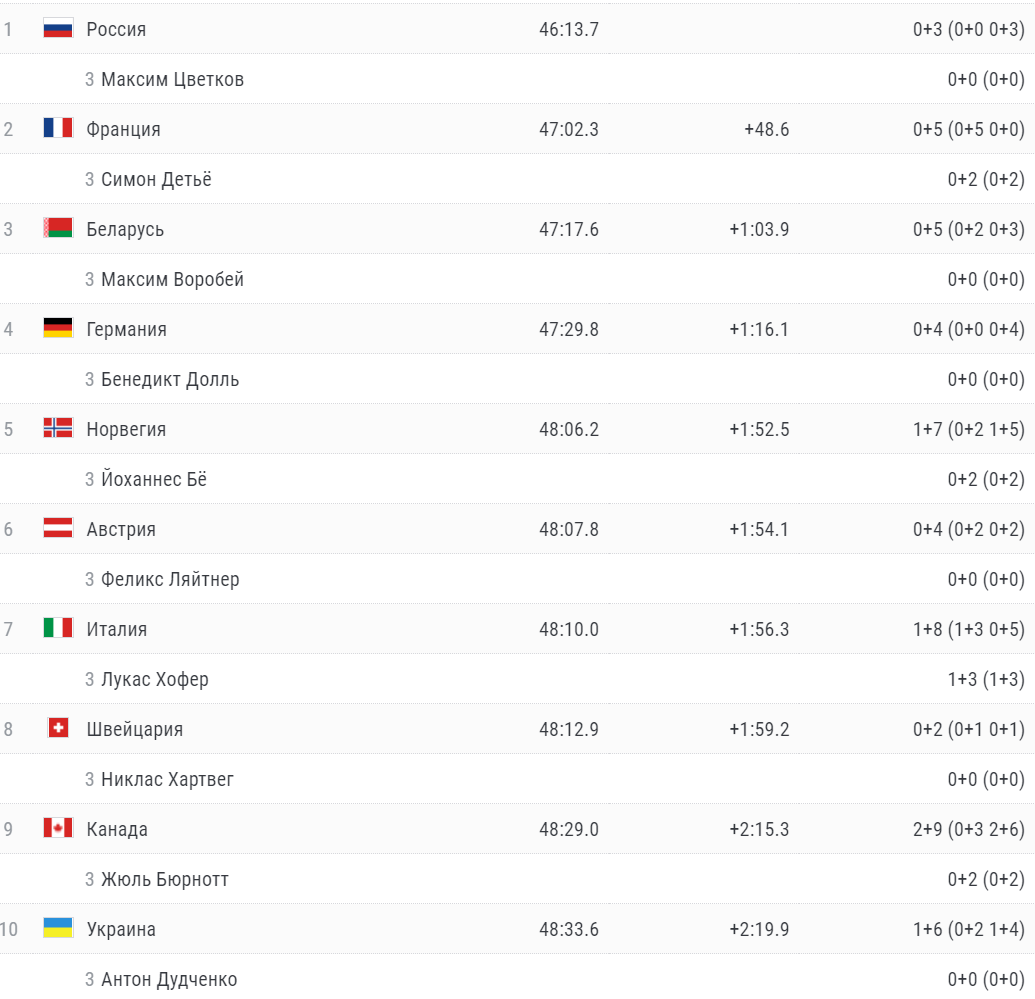Click Лукас Хофер athlete name
Screen dimensions: 1035x999
(155, 679)
